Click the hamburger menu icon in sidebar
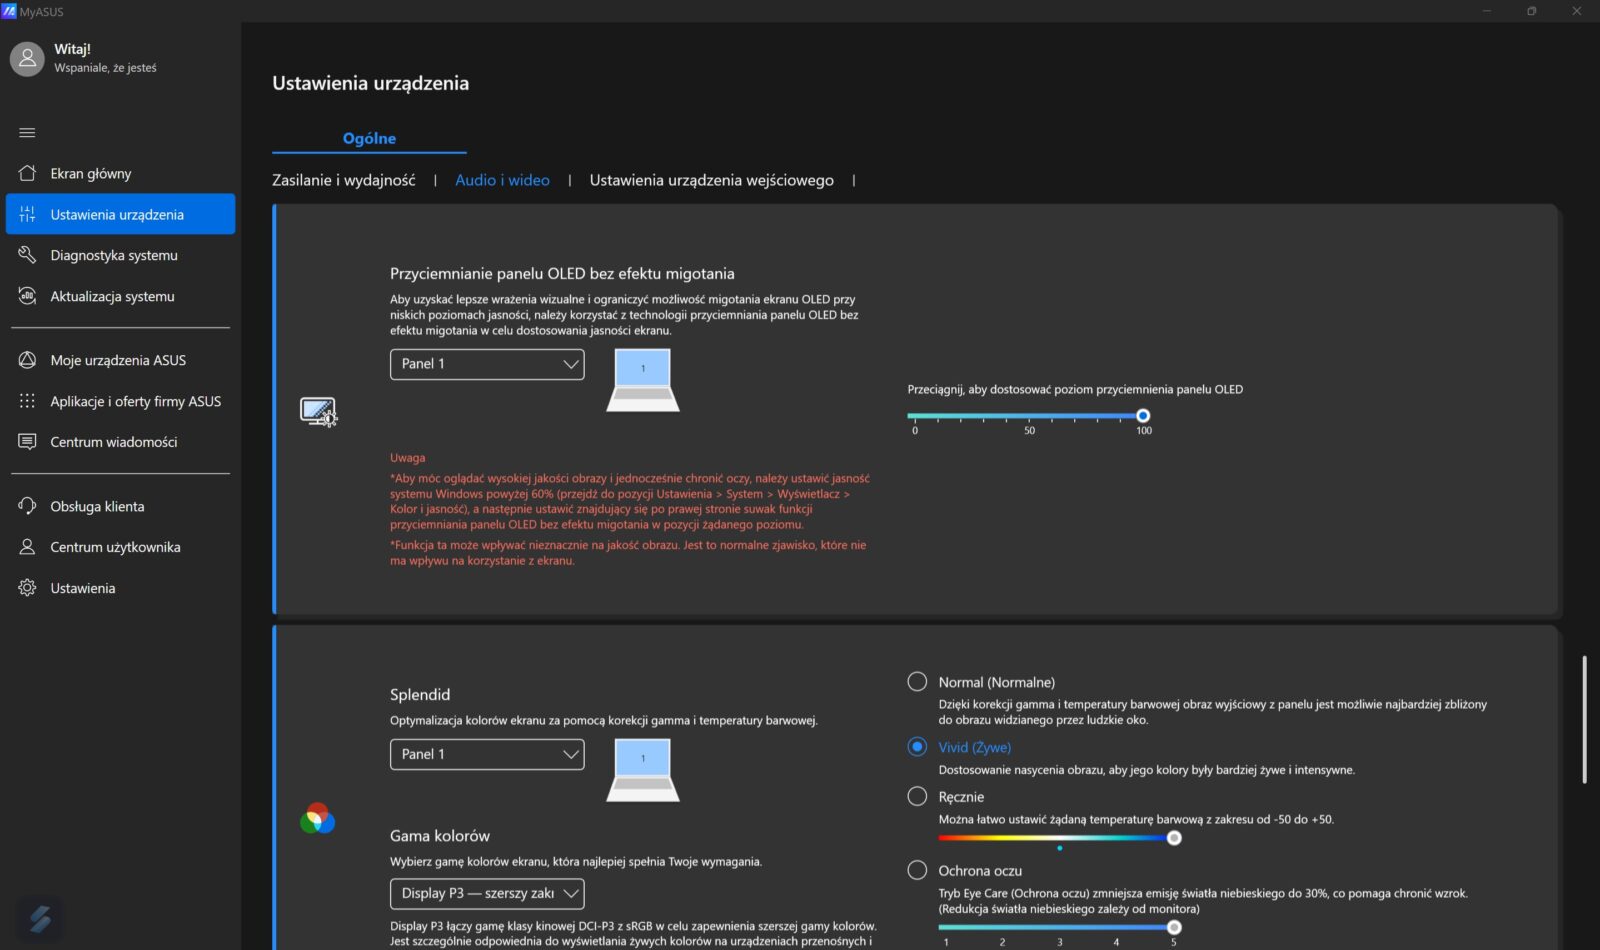The height and width of the screenshot is (950, 1600). click(x=27, y=133)
